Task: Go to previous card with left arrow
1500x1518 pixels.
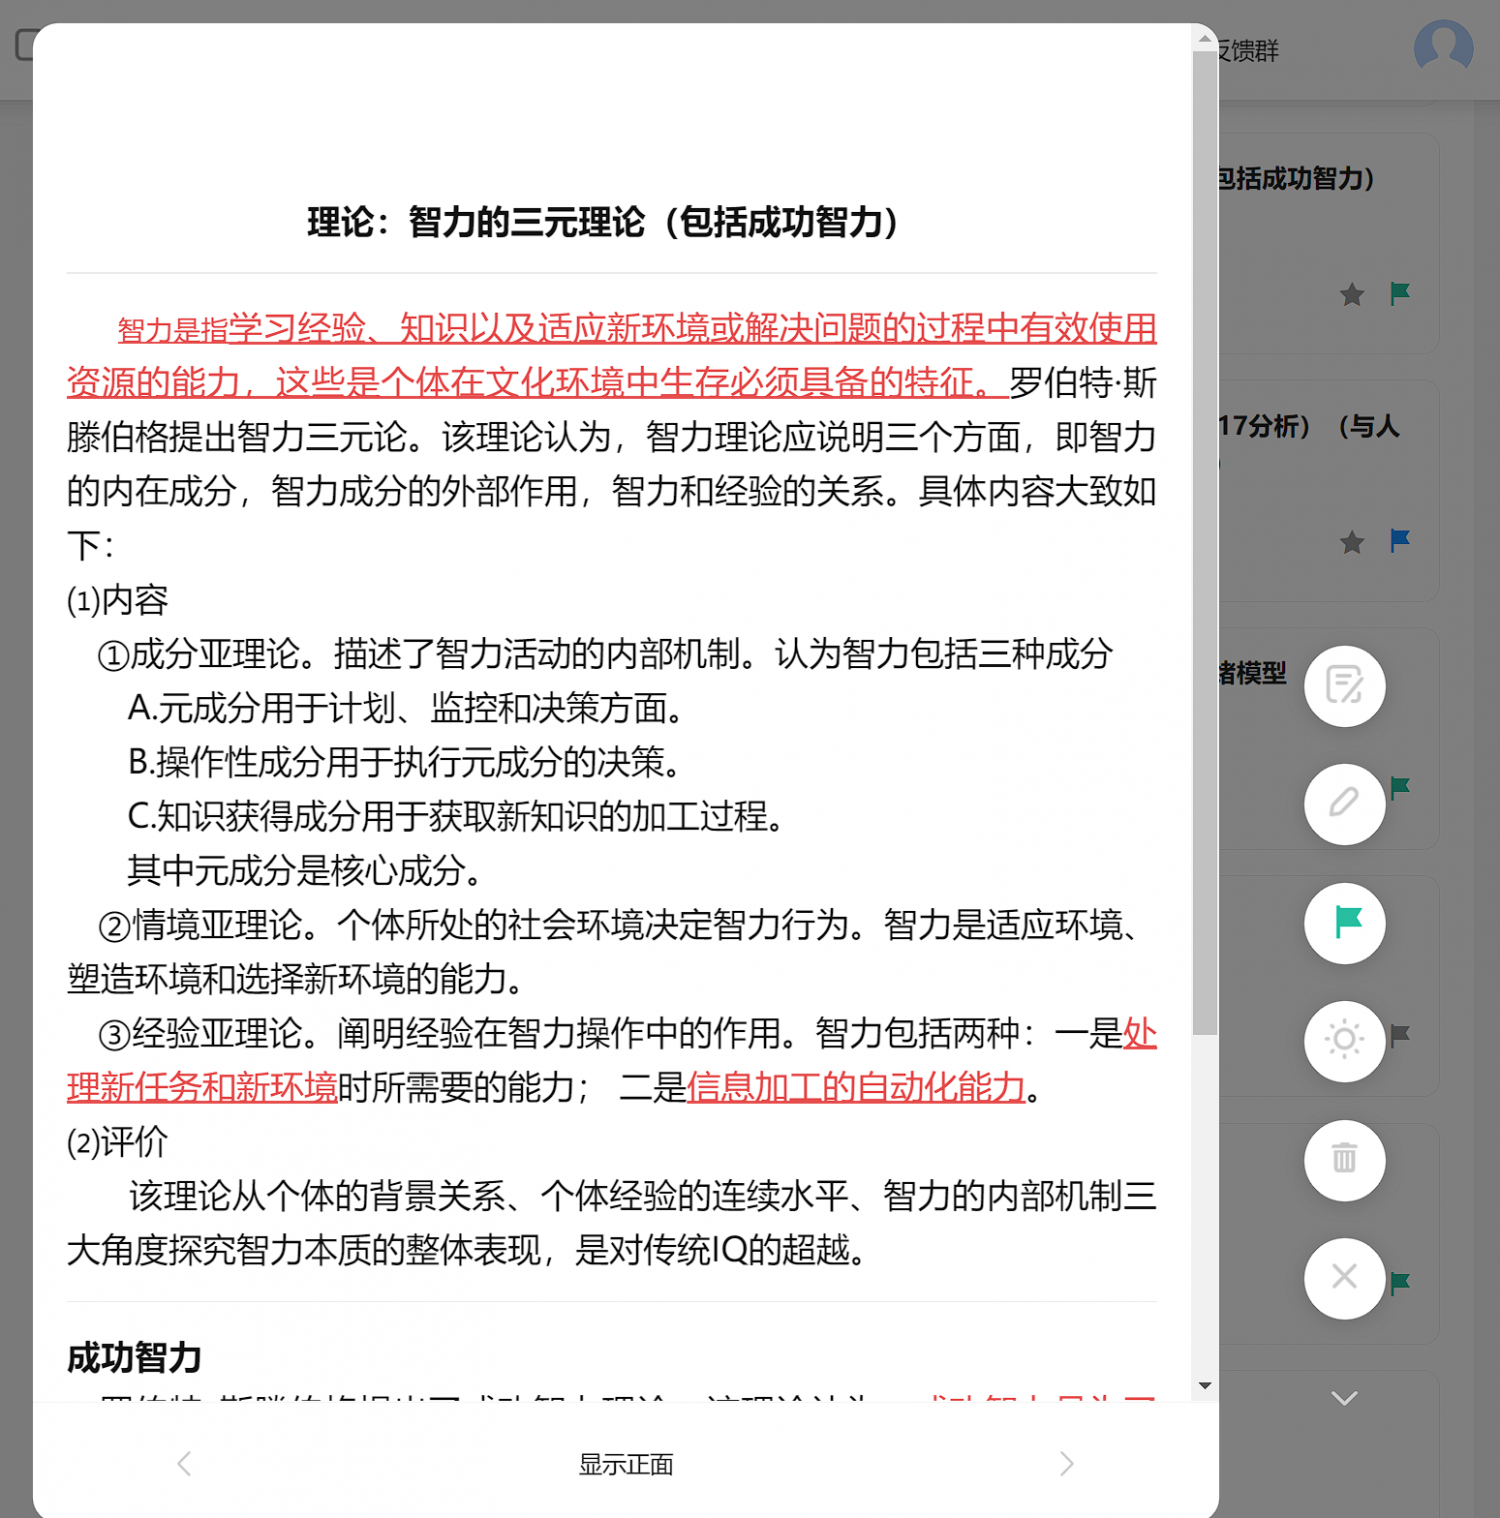Action: [x=184, y=1464]
